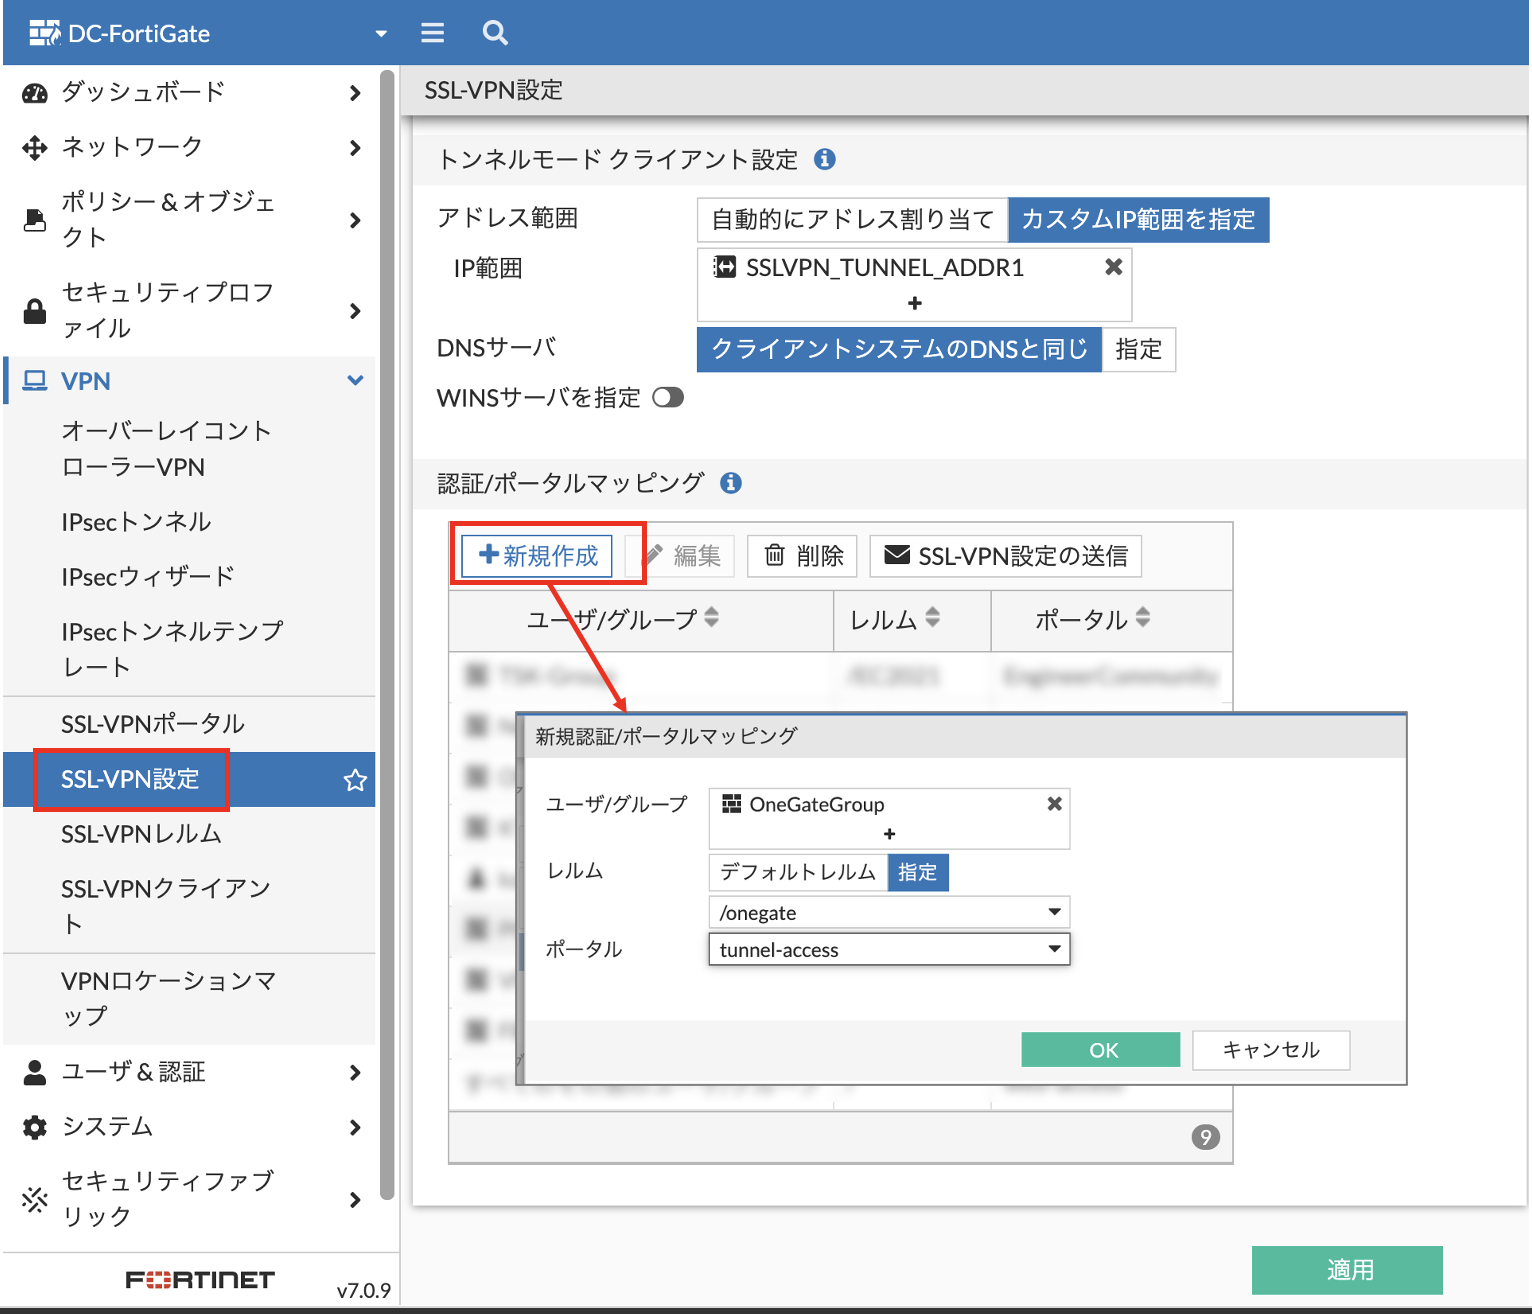
Task: Remove OneGateGroup with the x icon
Action: click(x=1054, y=804)
